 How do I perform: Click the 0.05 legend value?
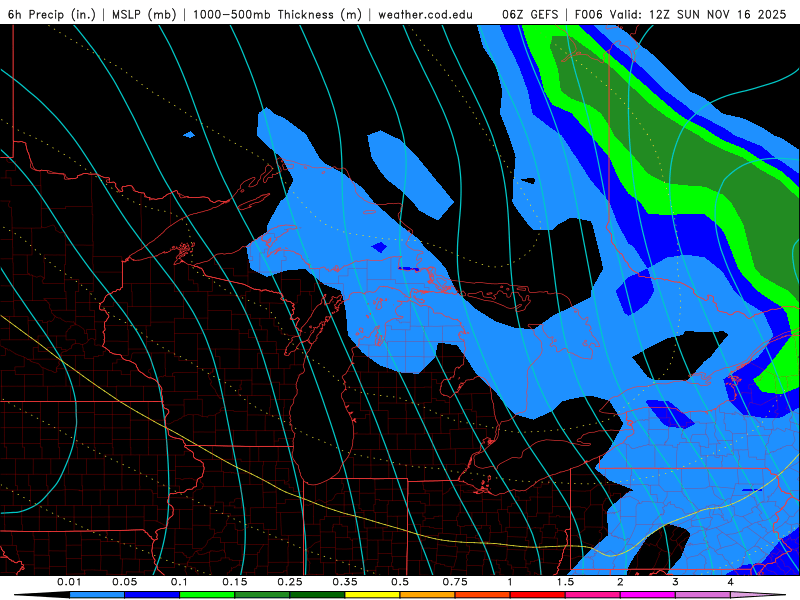(x=124, y=582)
